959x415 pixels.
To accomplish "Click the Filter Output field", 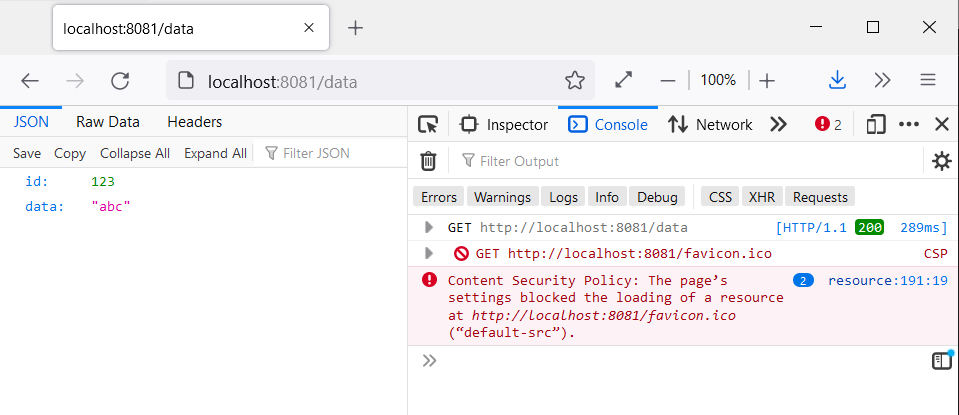I will pyautogui.click(x=685, y=161).
